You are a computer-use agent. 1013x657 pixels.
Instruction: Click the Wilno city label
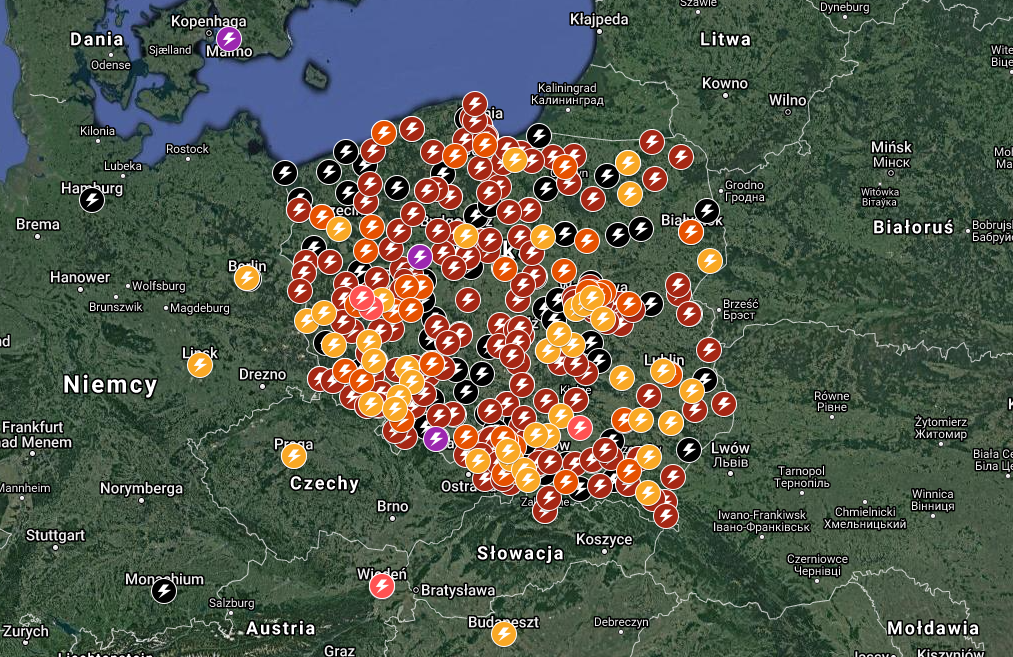coord(788,100)
